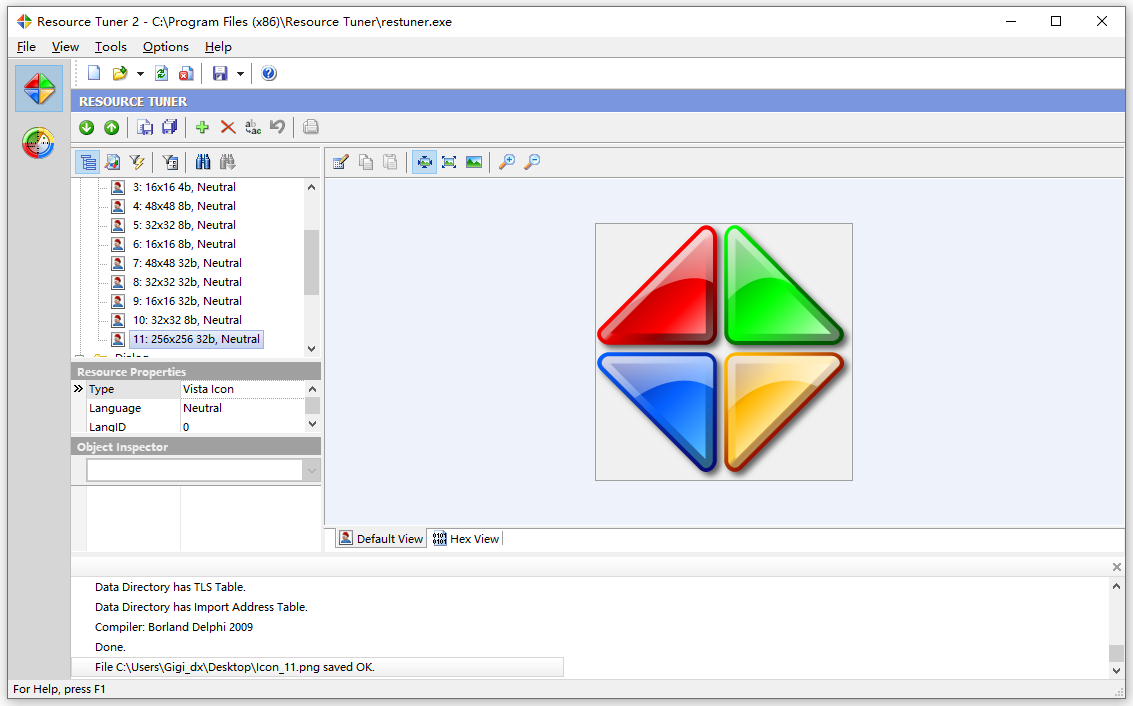Save the file with the floppy disk icon
1133x706 pixels.
(x=220, y=73)
